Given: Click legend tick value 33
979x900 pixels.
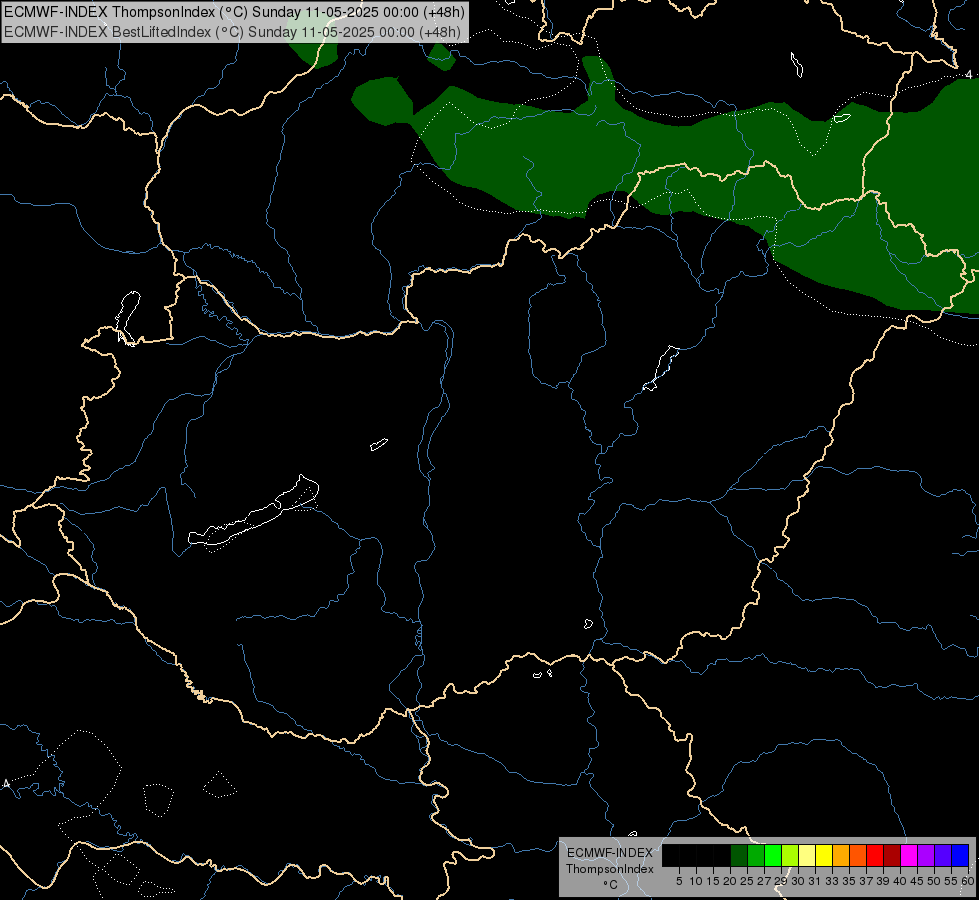Looking at the screenshot, I should pyautogui.click(x=832, y=881).
